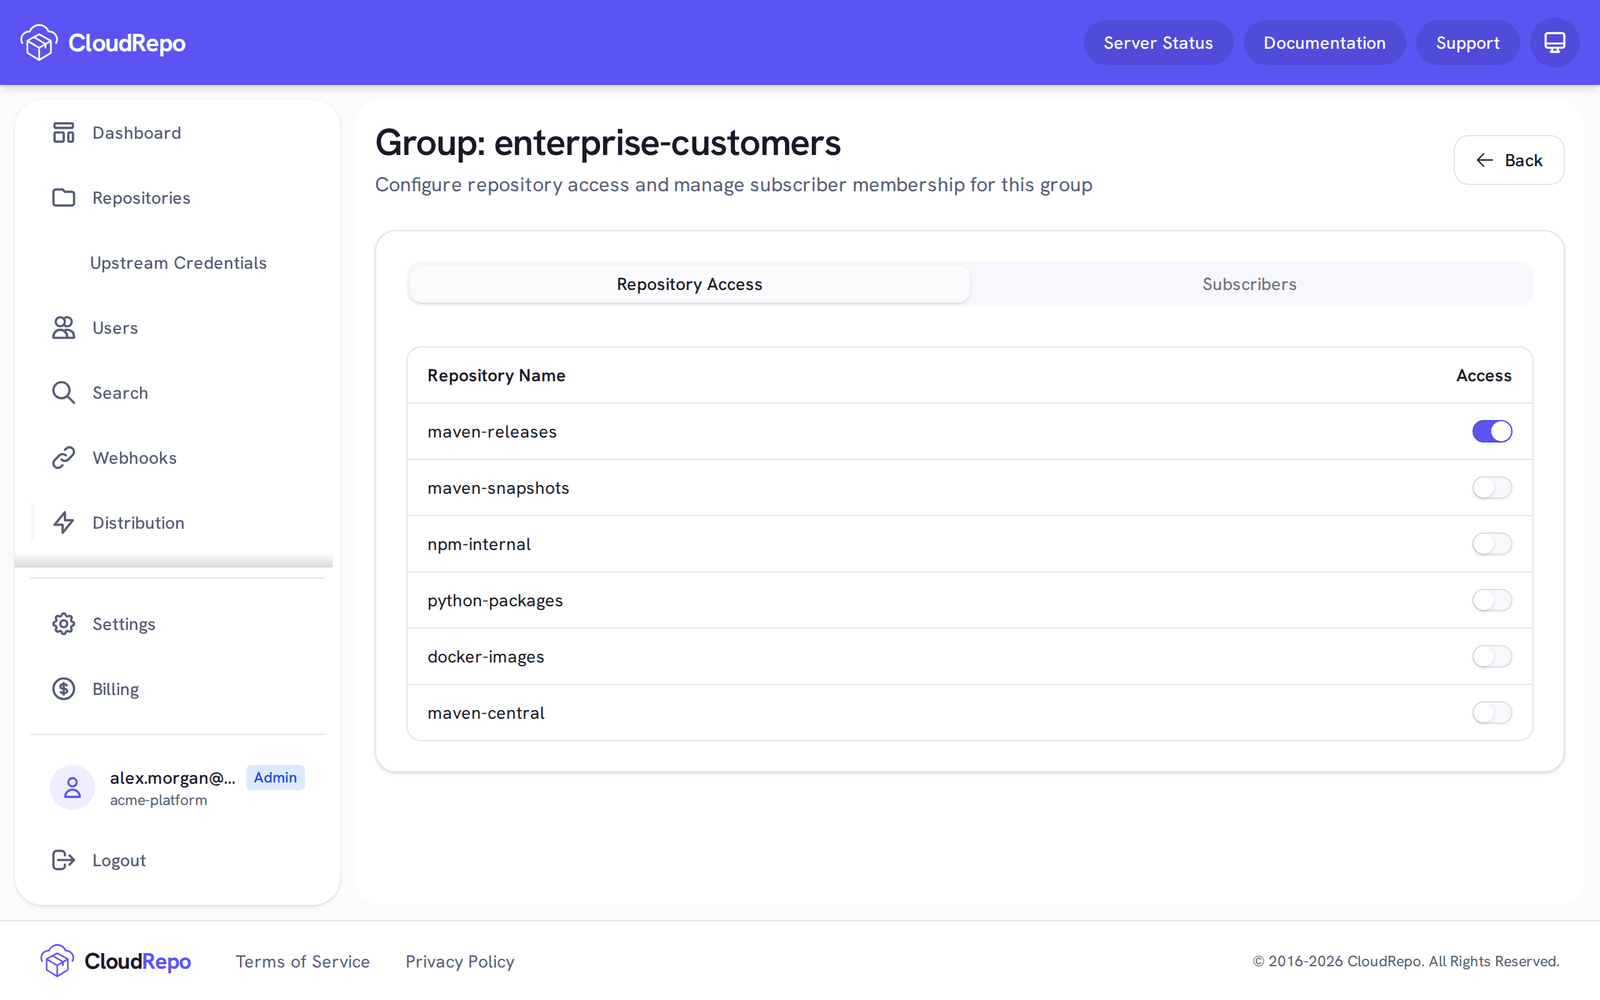Click the Users icon in sidebar
This screenshot has height=1000, width=1600.
click(x=64, y=328)
